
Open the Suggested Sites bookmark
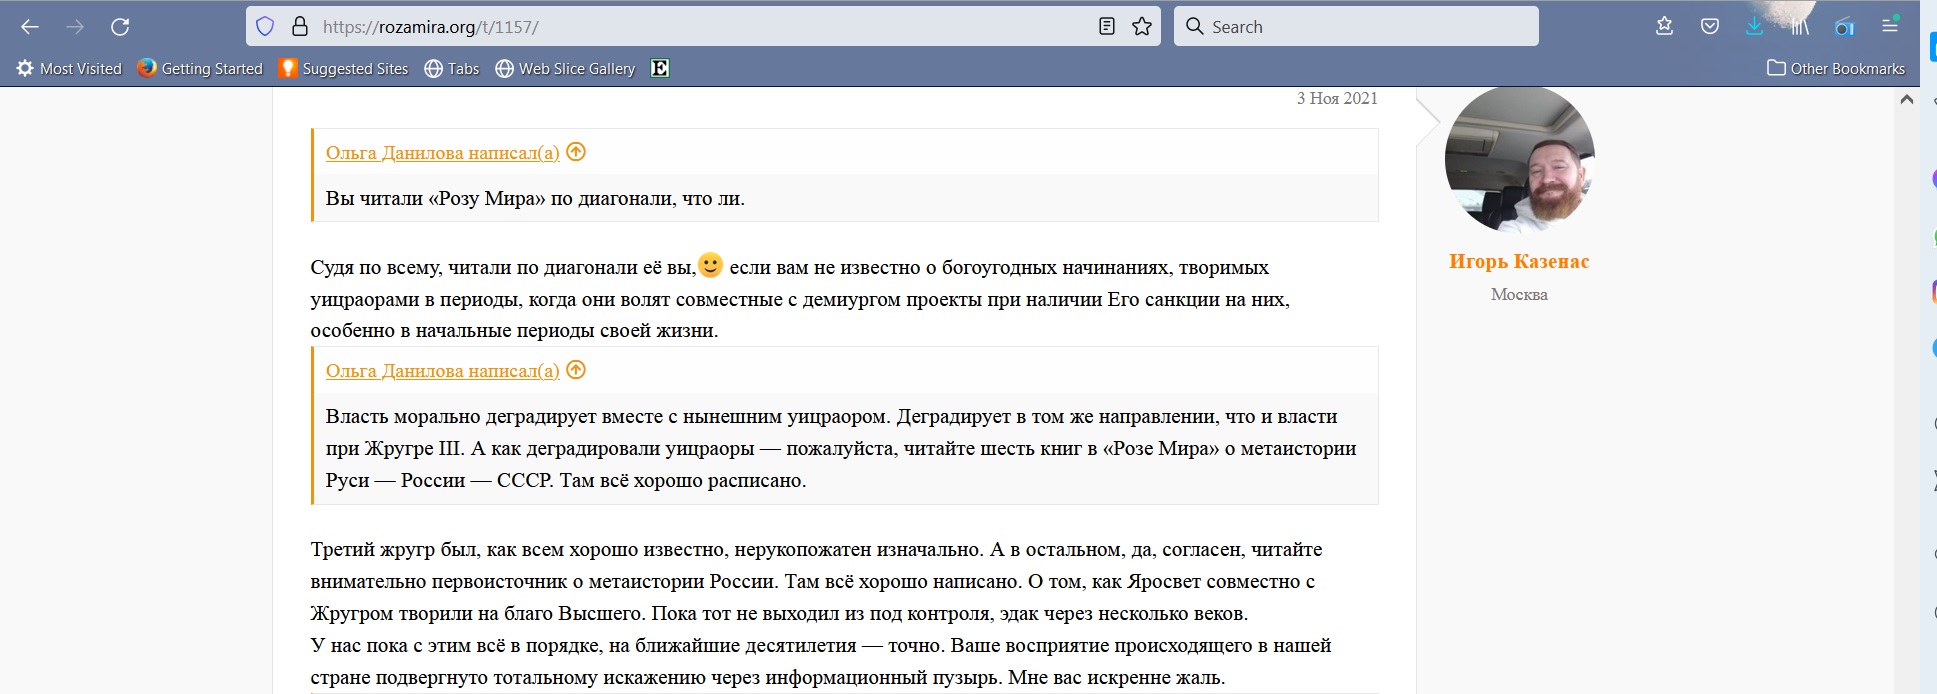pos(344,68)
